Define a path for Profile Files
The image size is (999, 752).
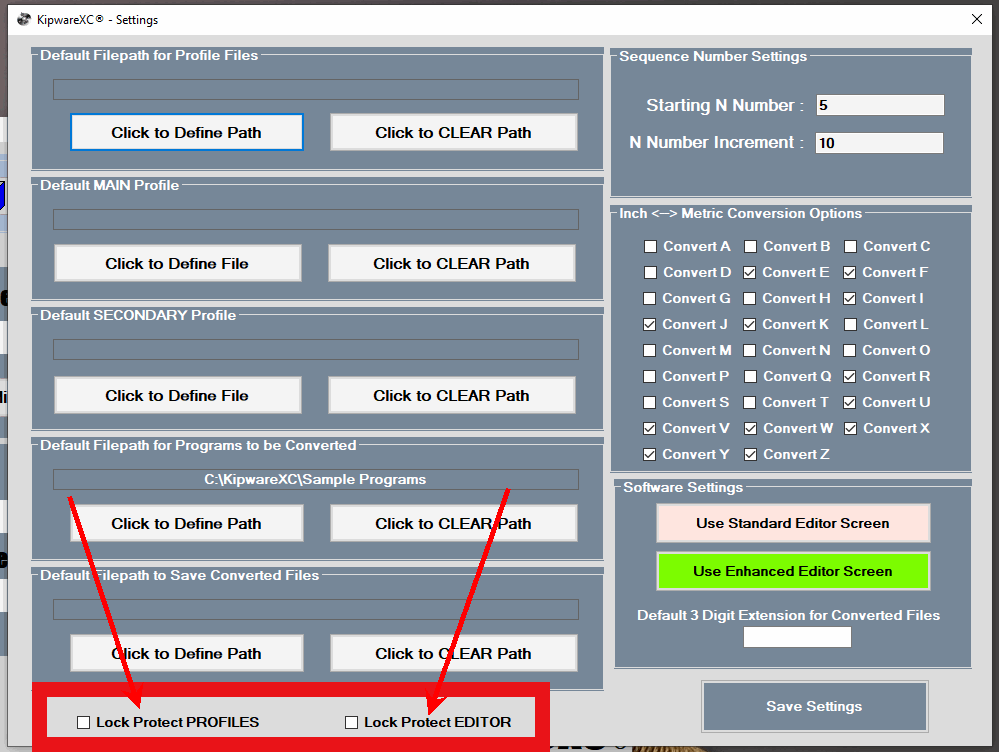tap(186, 131)
